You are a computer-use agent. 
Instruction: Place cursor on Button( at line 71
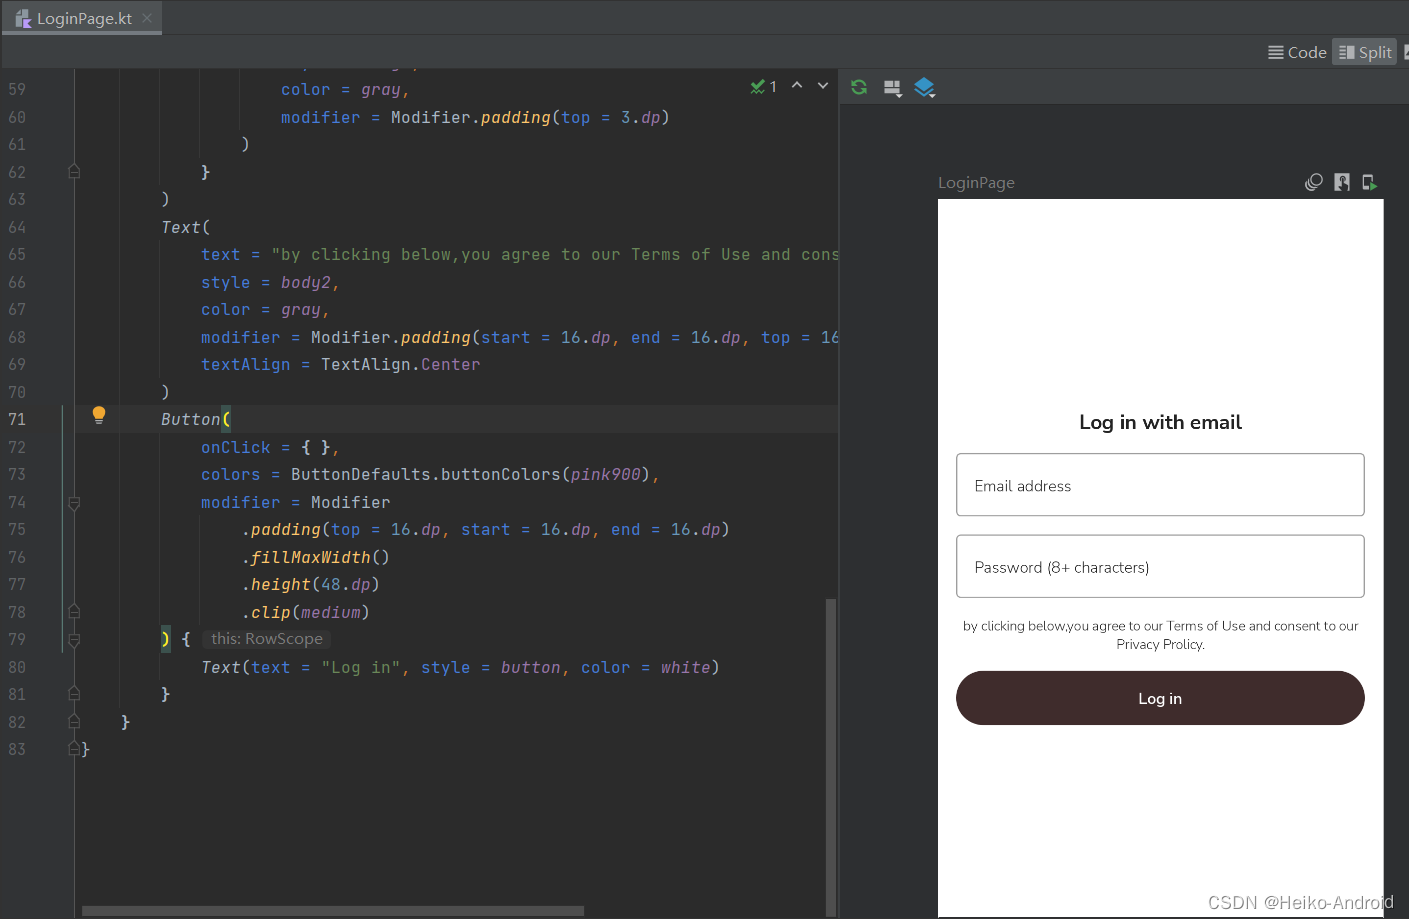point(196,419)
